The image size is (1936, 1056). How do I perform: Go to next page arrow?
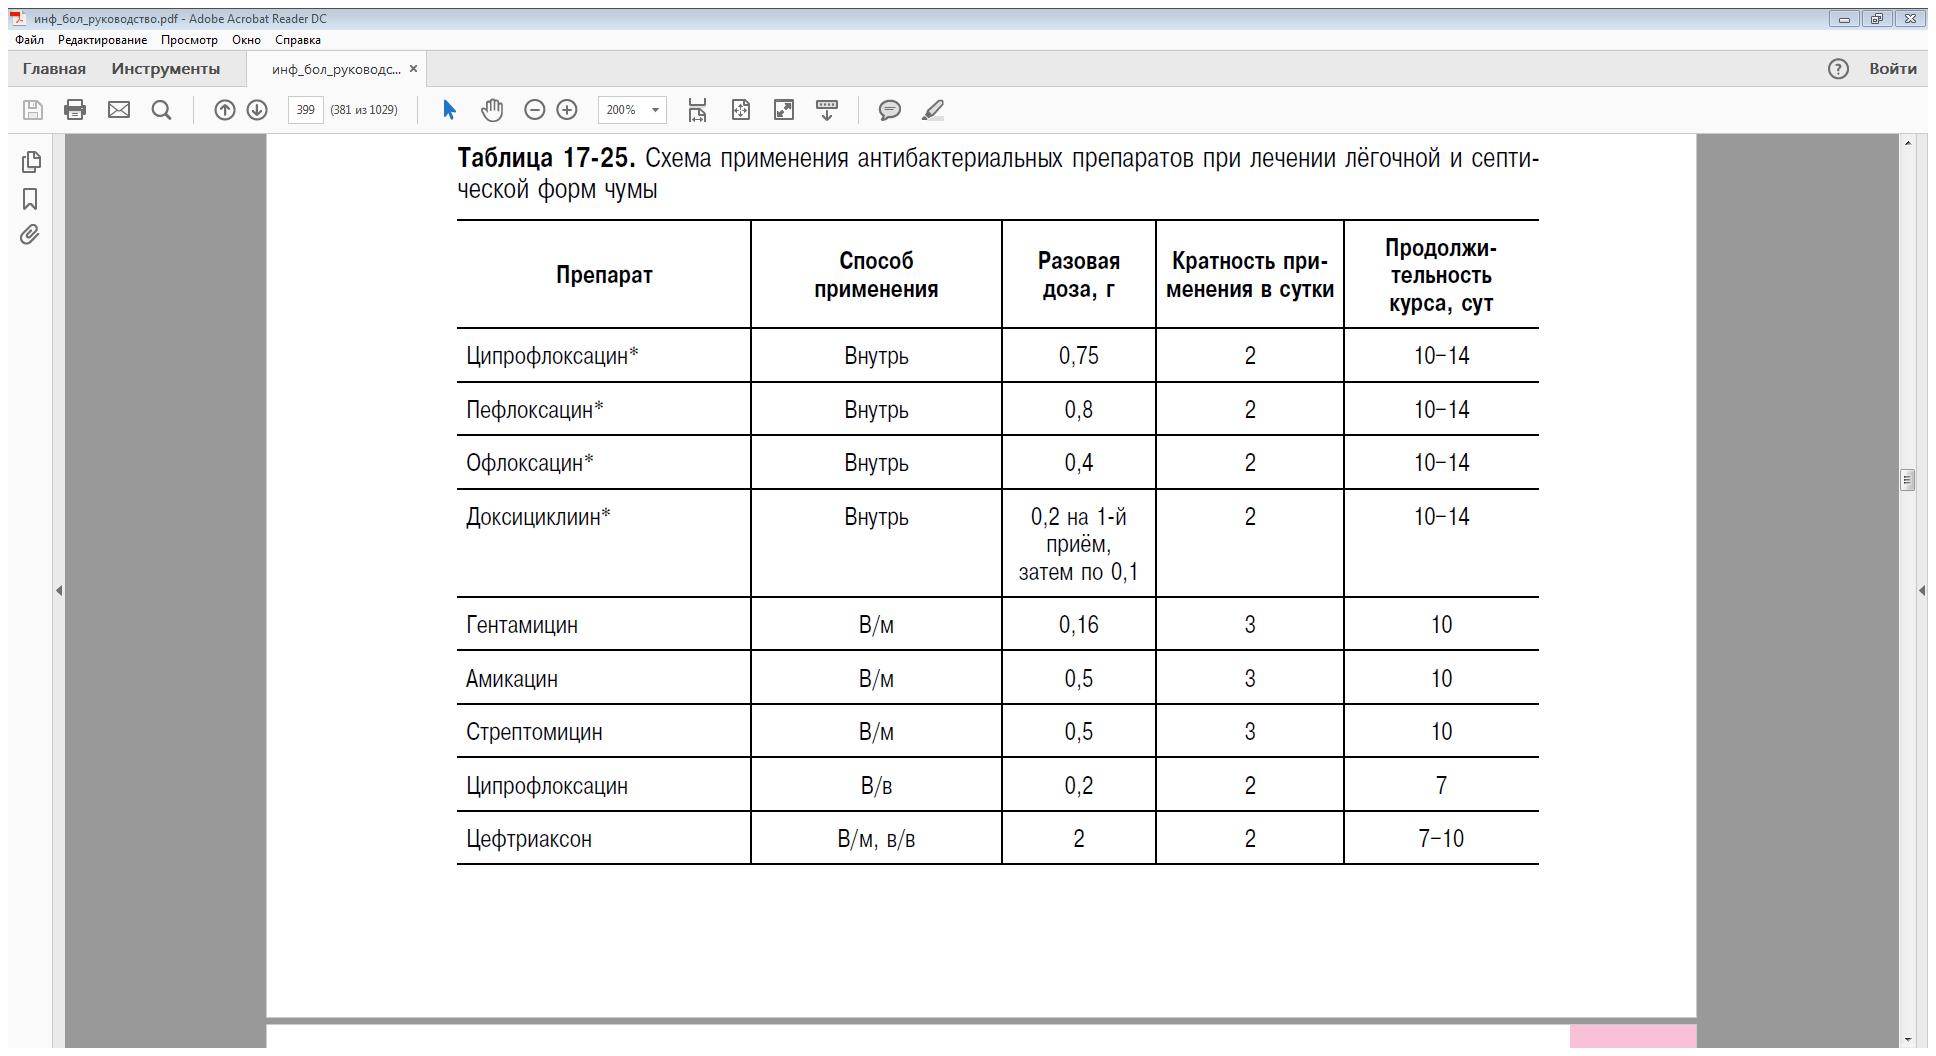(257, 110)
